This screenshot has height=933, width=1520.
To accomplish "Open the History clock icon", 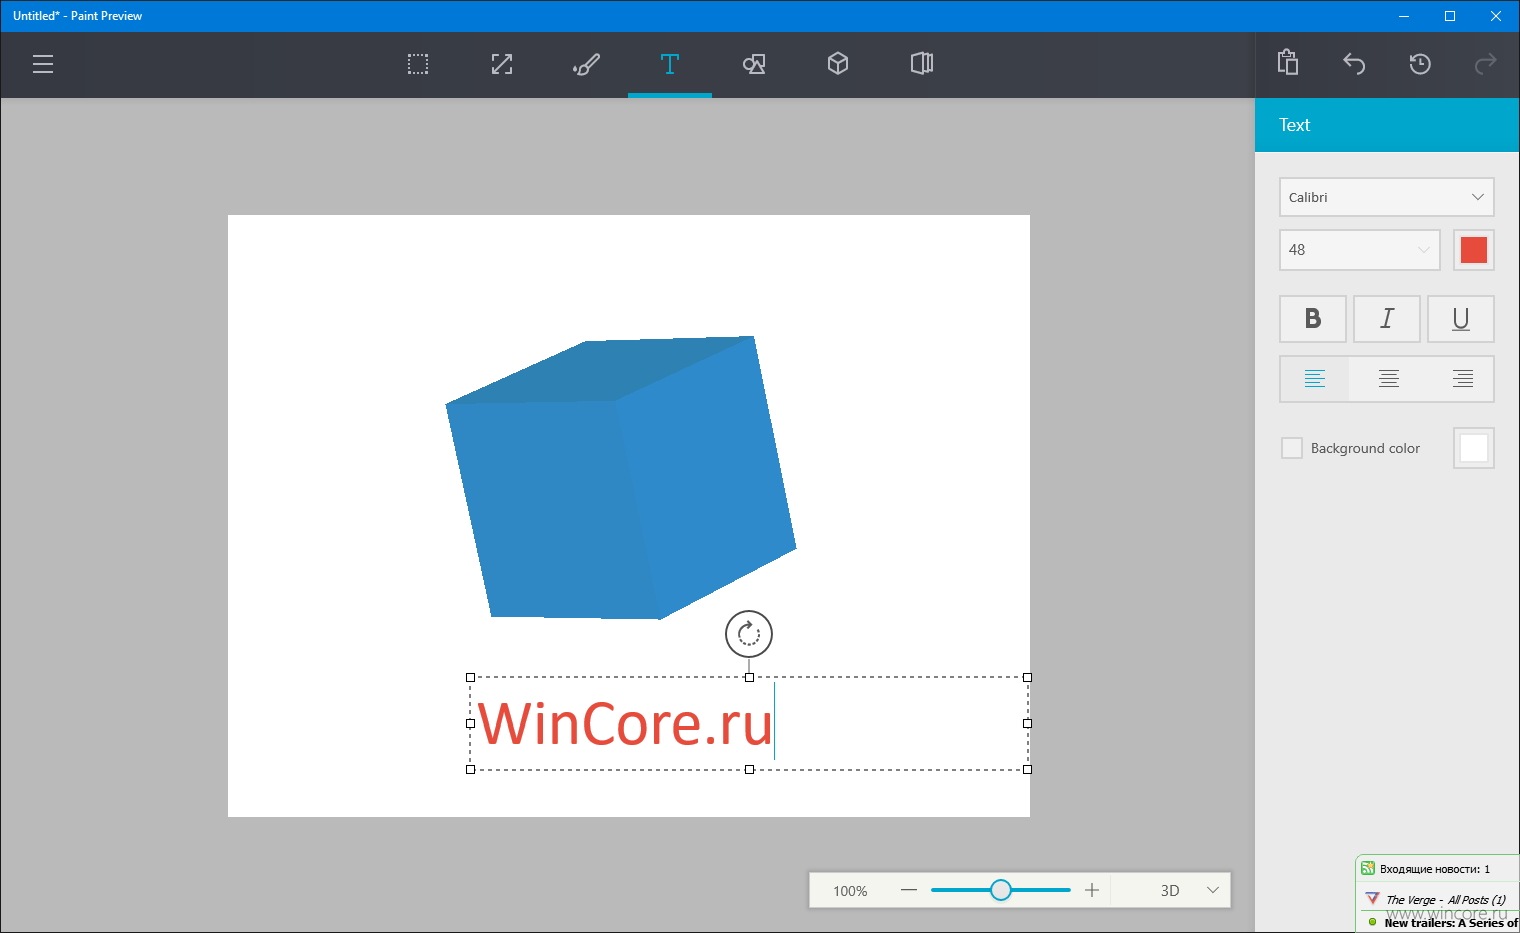I will [1420, 65].
